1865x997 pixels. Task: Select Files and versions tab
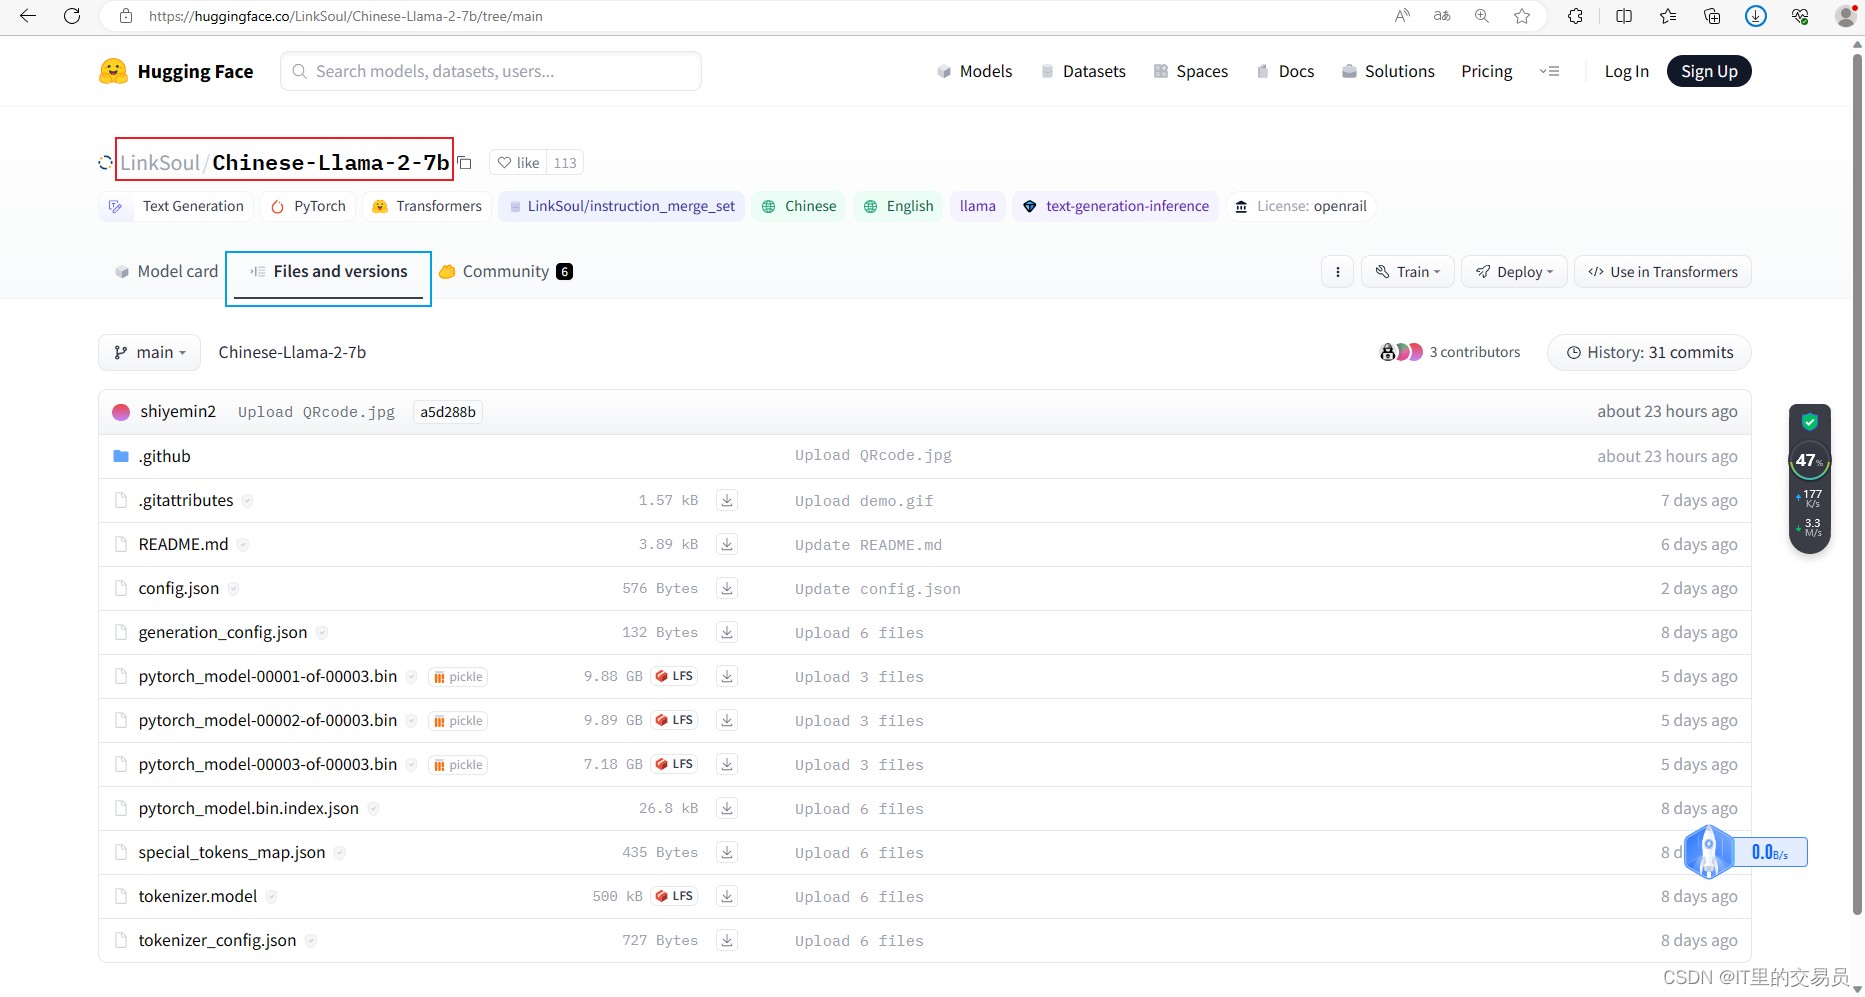tap(329, 272)
